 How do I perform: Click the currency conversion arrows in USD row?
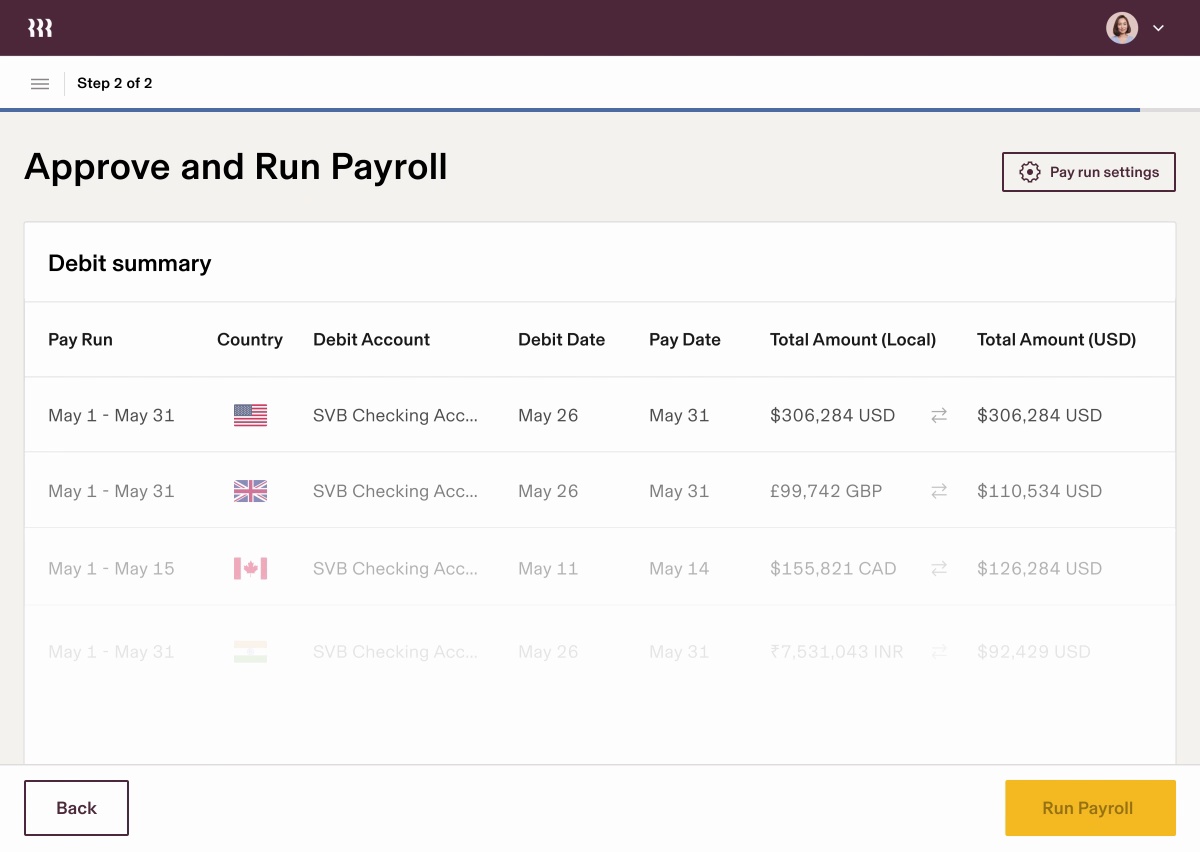tap(939, 415)
